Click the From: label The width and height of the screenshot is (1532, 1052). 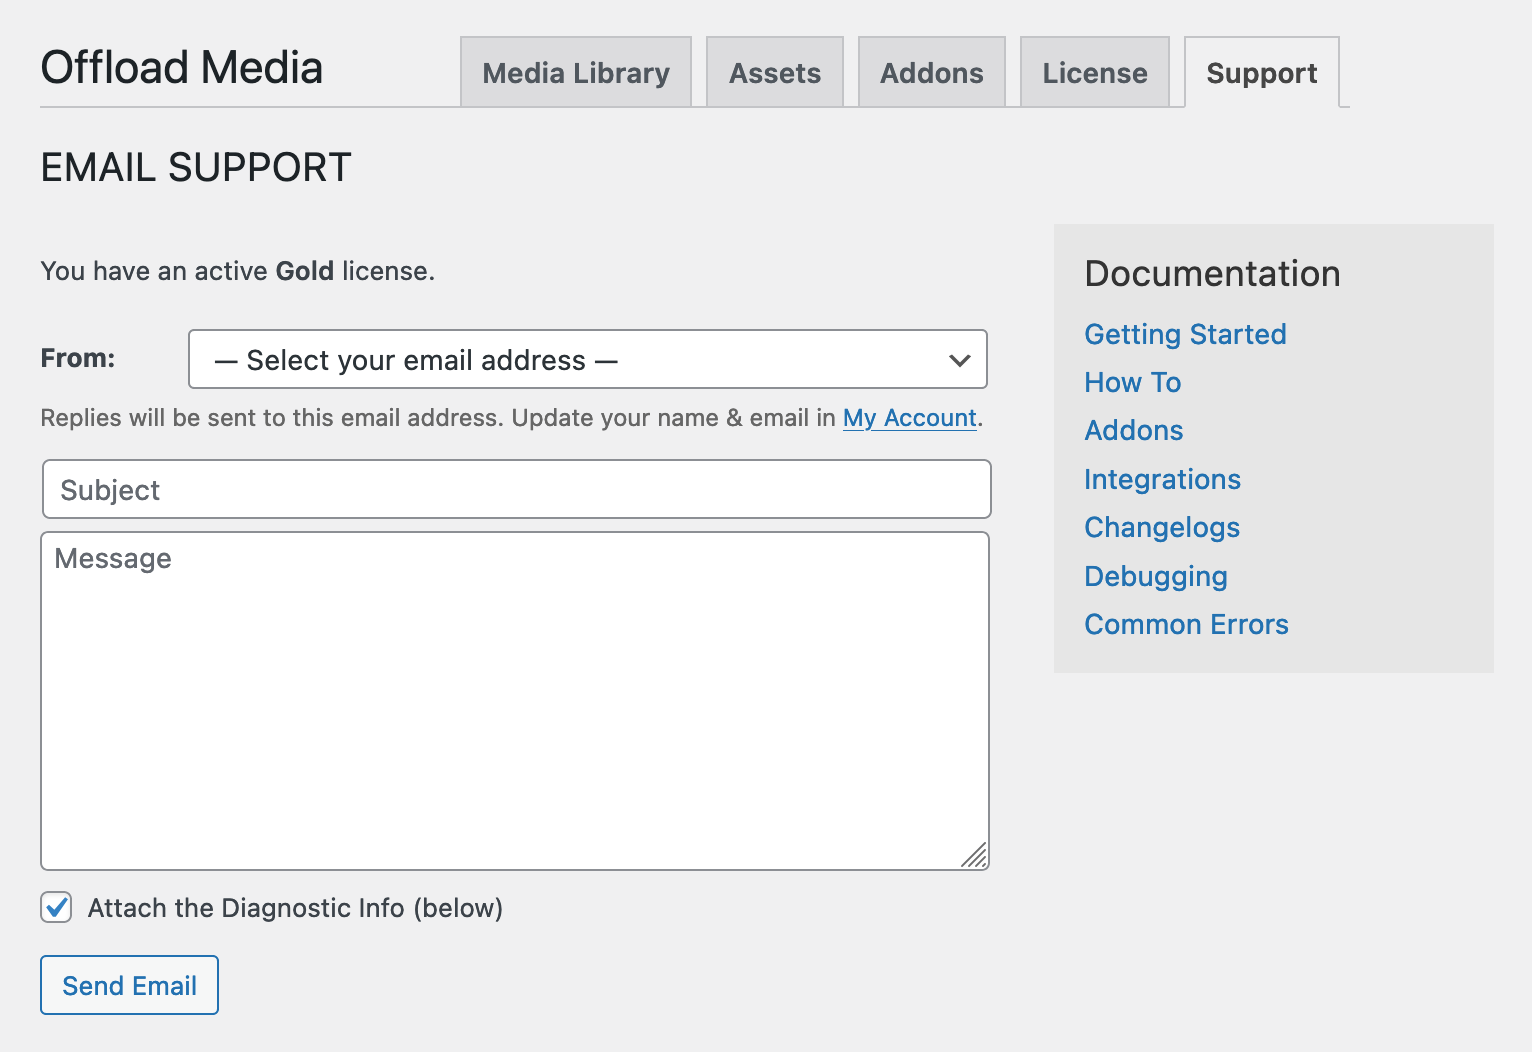[78, 358]
